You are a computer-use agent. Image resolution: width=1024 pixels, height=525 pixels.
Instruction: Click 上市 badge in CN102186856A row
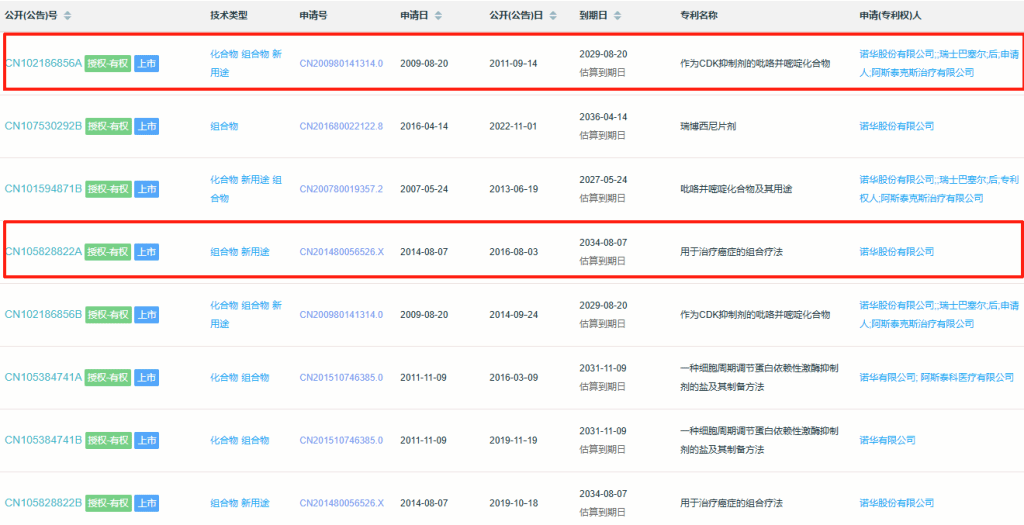[x=146, y=63]
